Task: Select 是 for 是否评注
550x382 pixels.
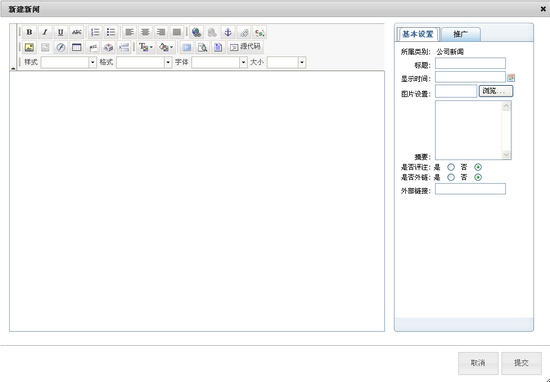Action: tap(451, 167)
